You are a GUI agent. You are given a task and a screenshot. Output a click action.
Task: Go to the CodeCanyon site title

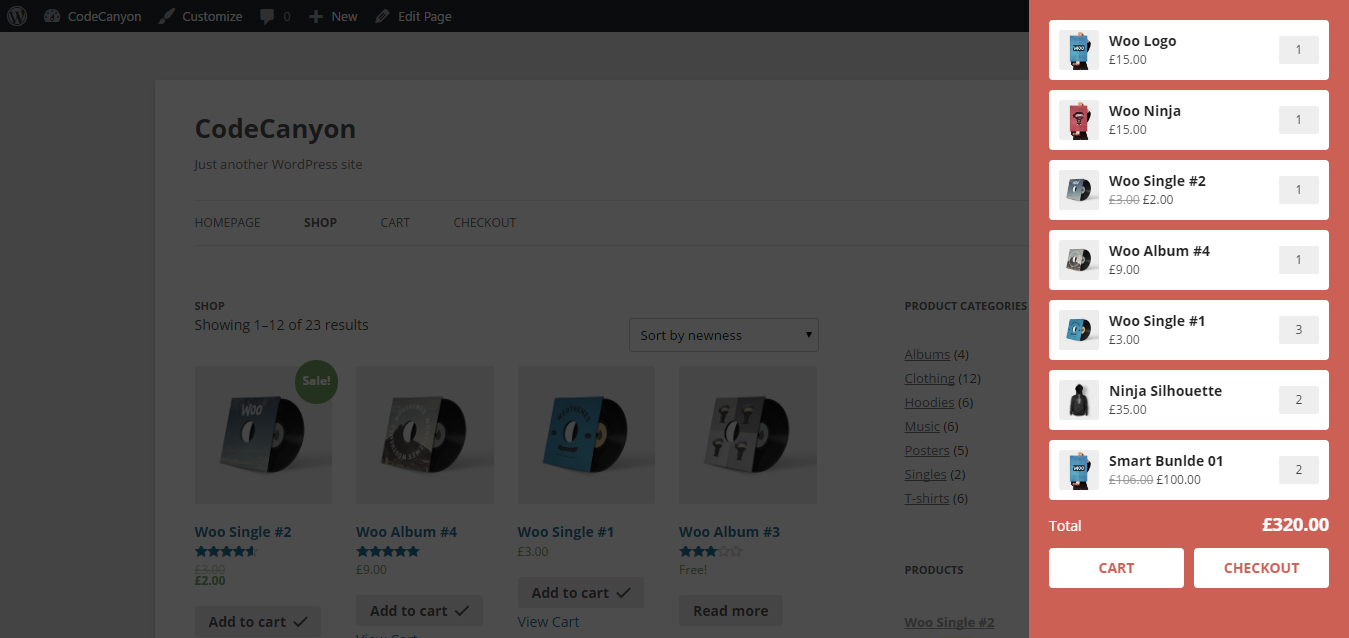[275, 129]
